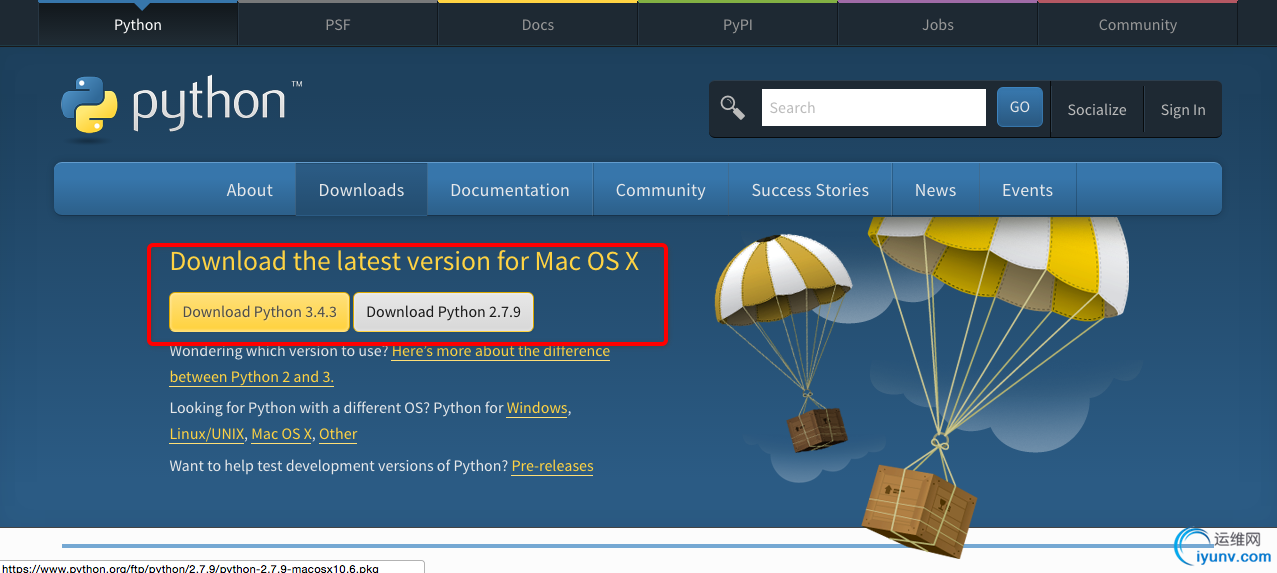Click the magnifying glass search icon
Image resolution: width=1277 pixels, height=573 pixels.
click(x=733, y=108)
